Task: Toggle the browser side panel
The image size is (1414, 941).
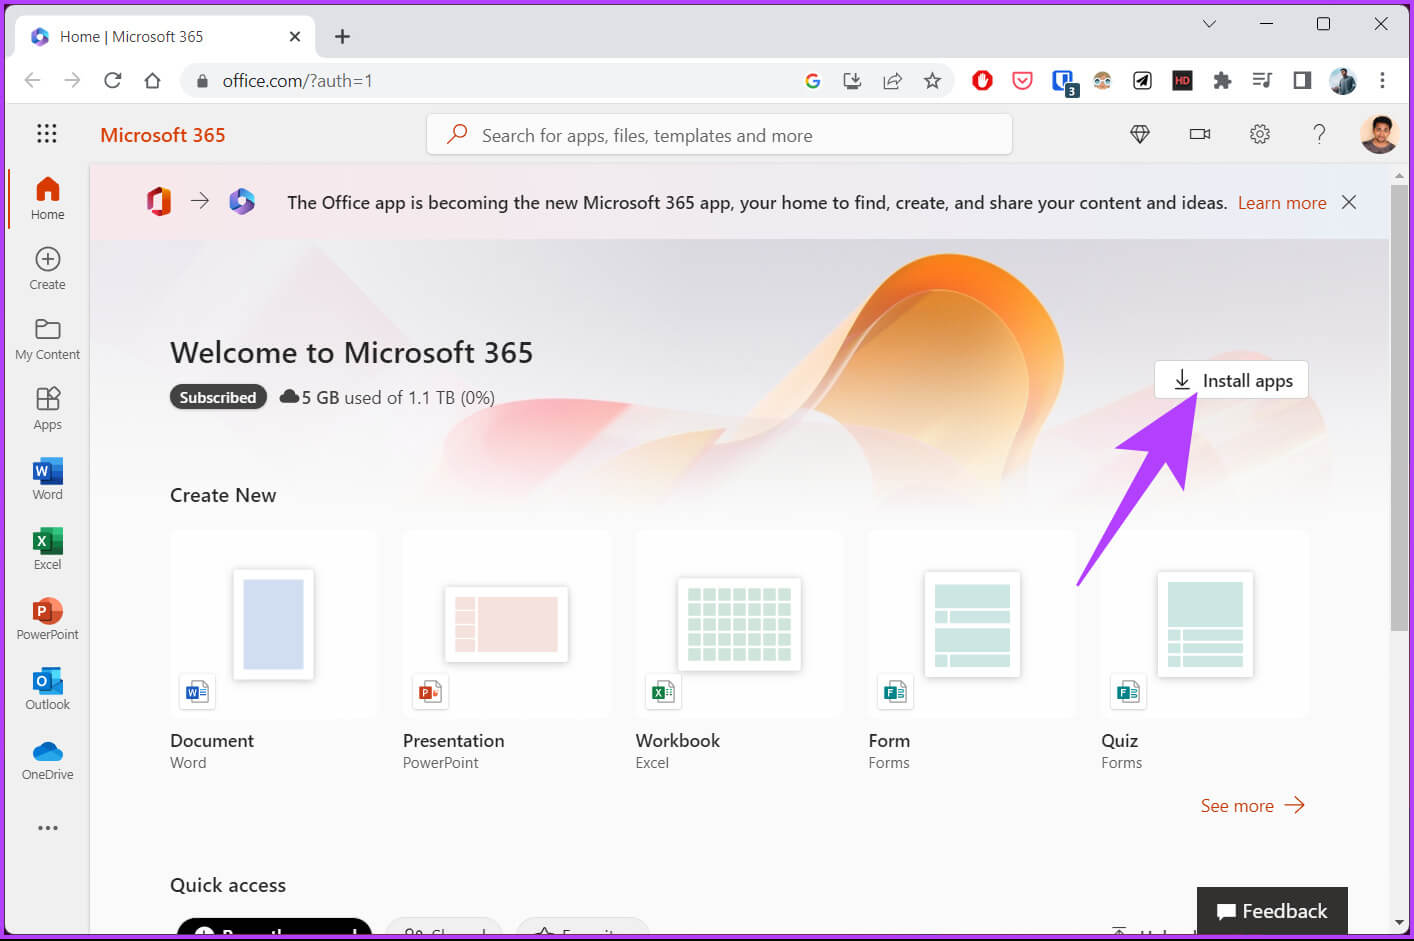Action: click(x=1302, y=81)
